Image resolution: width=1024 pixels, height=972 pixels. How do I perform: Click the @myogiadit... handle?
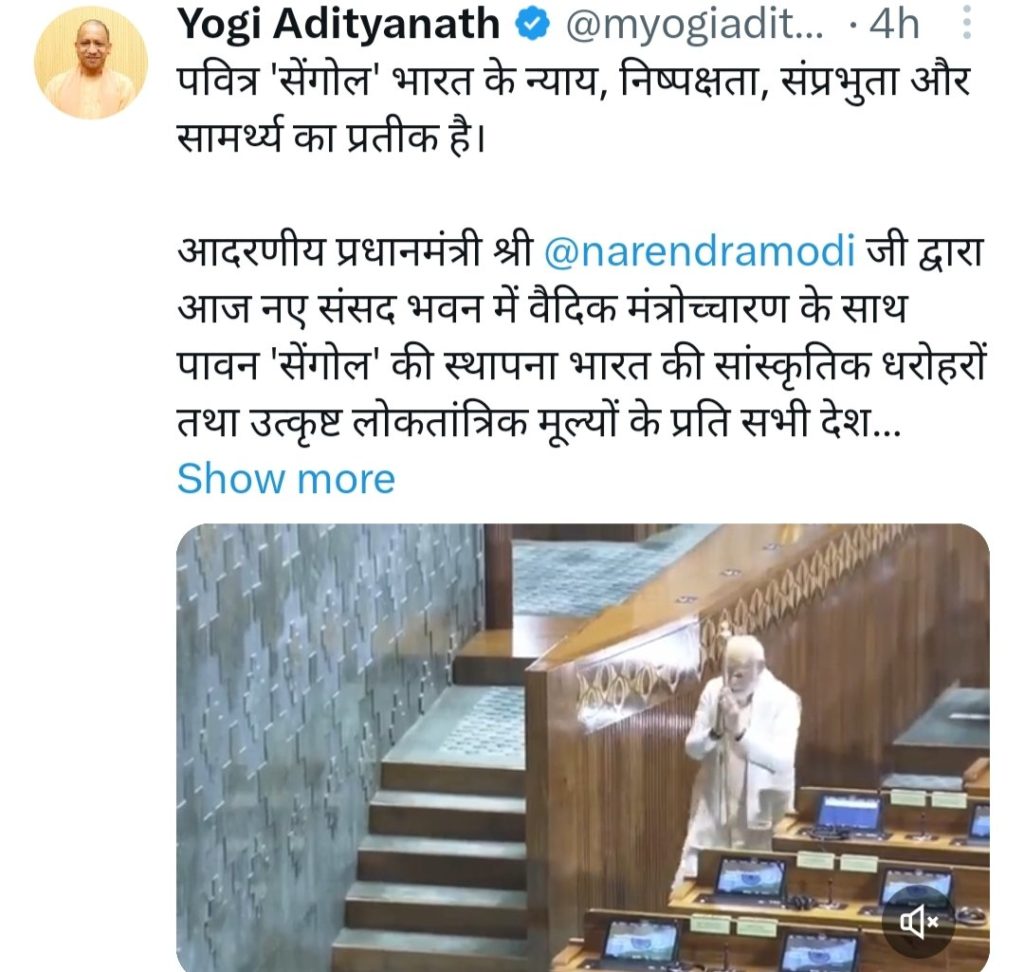coord(694,25)
